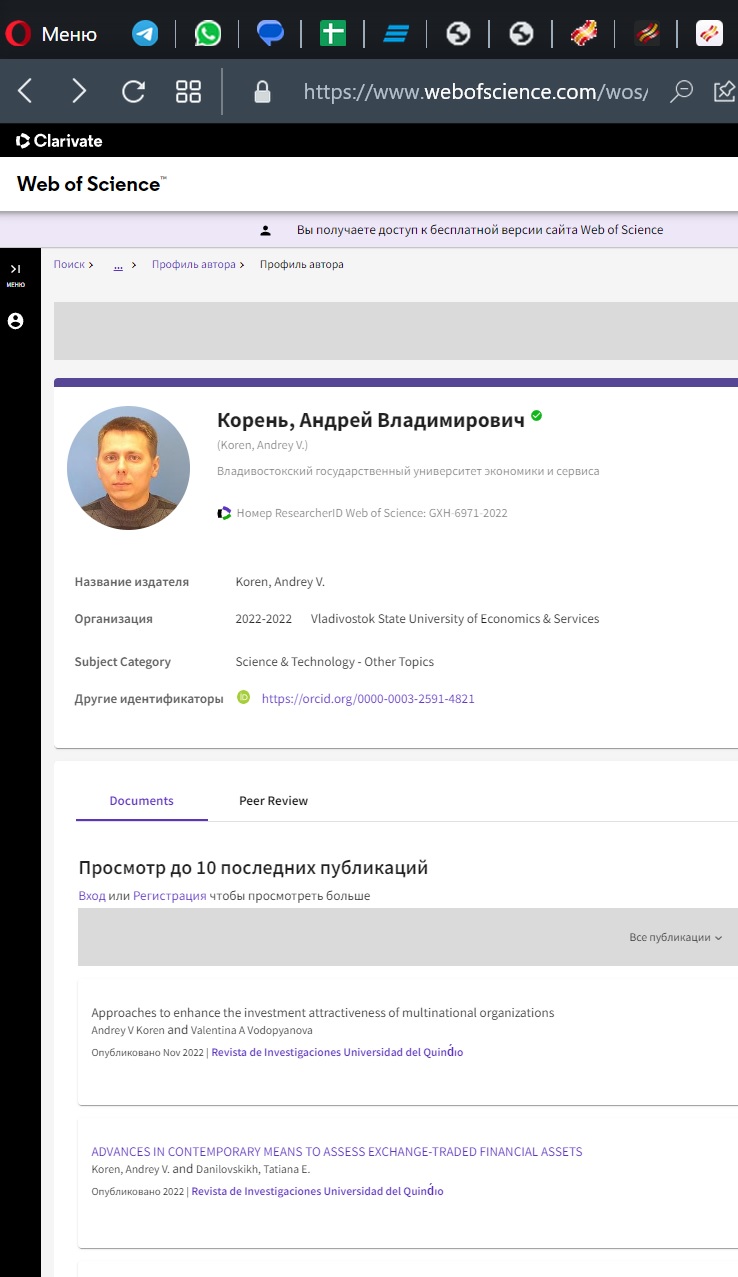Click the Clarivate logo
Screen dimensions: 738x1277
click(60, 141)
